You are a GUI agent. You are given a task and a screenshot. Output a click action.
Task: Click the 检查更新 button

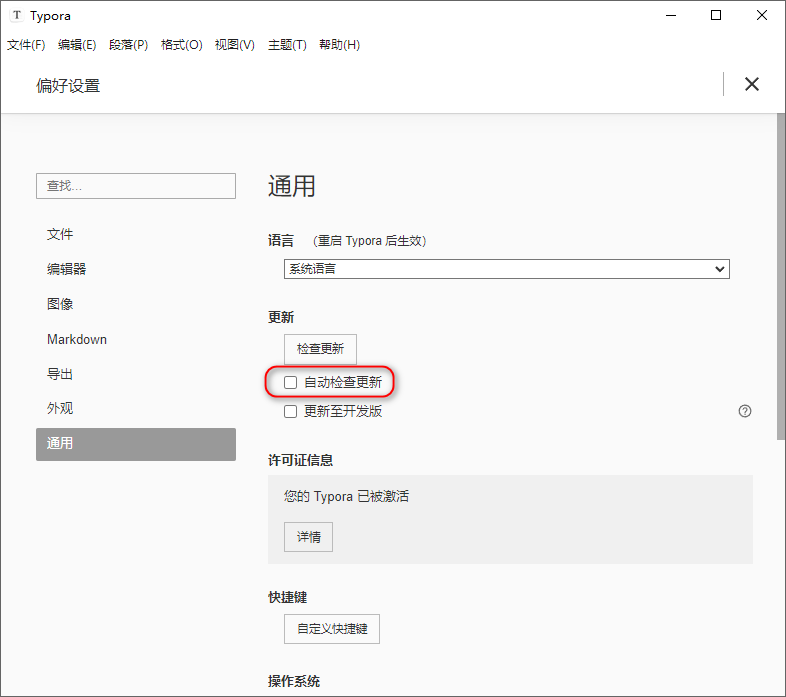coord(320,349)
